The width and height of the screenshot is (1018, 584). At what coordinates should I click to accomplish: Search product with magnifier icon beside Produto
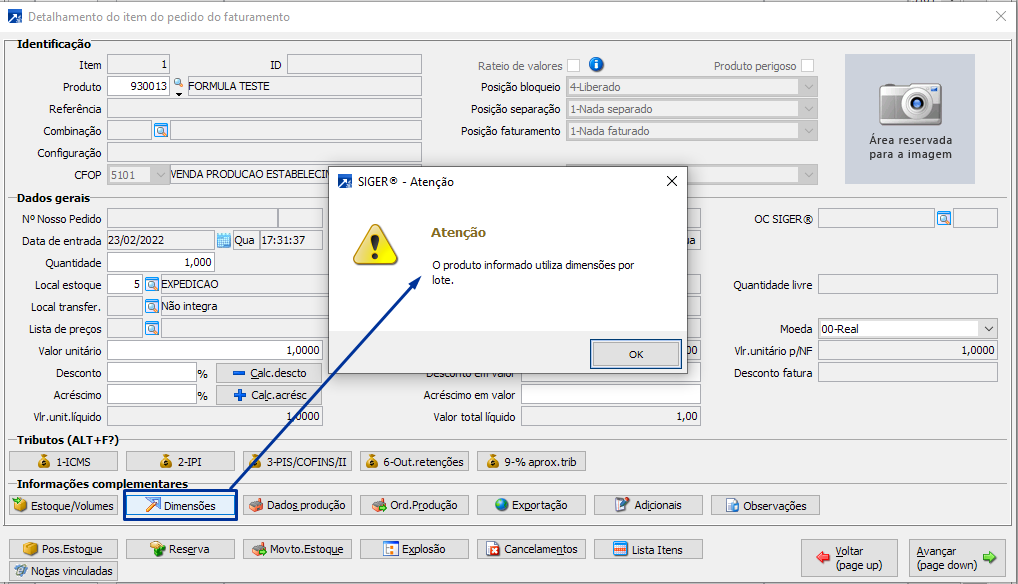pos(178,83)
